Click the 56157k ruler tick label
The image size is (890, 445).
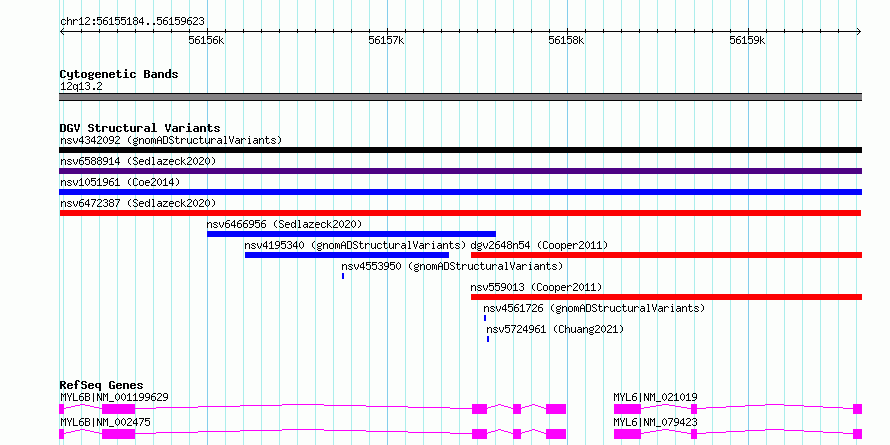pyautogui.click(x=387, y=40)
